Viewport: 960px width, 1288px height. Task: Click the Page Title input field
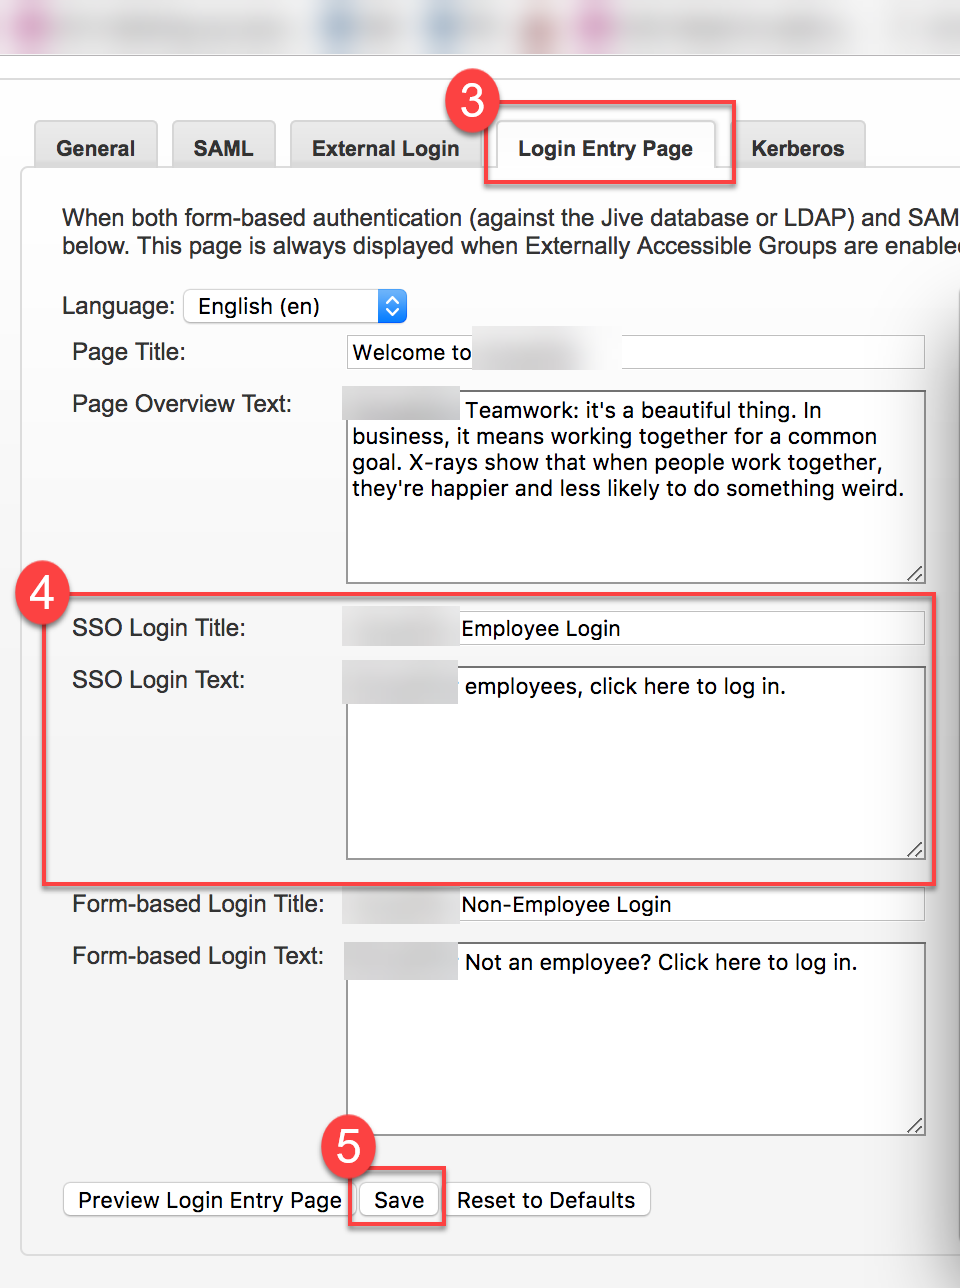coord(635,352)
